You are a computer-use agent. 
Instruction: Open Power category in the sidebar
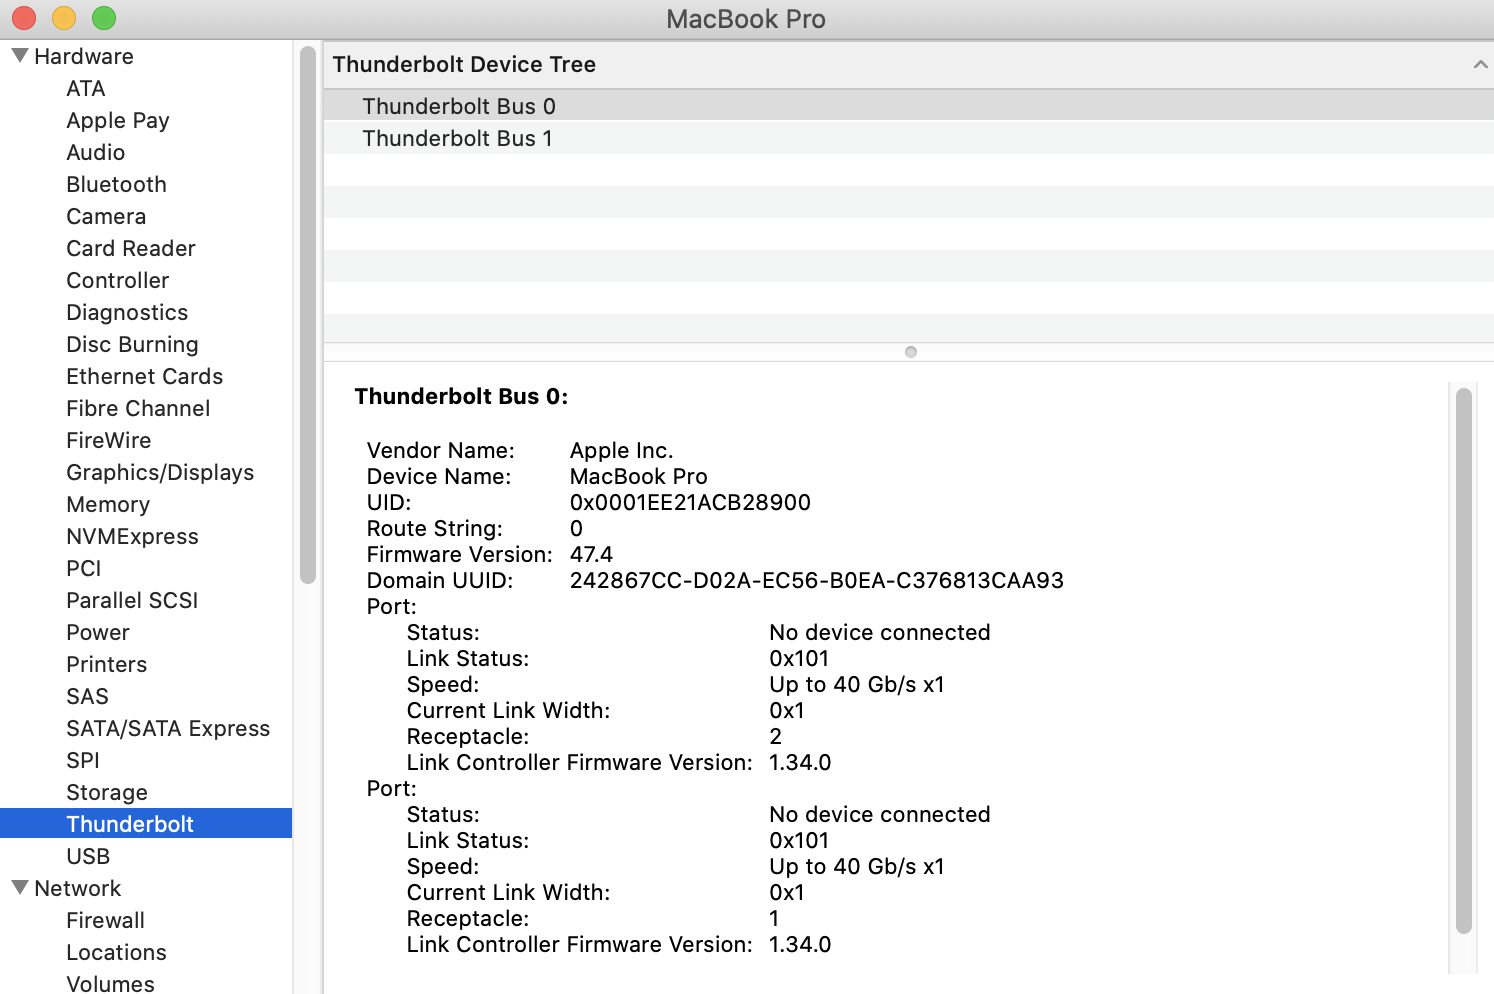coord(98,632)
